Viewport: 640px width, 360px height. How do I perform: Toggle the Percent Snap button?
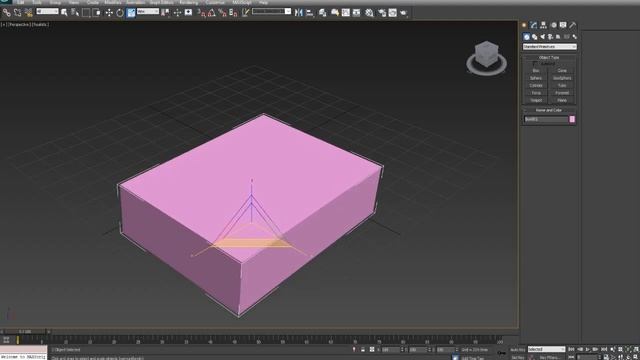point(222,13)
